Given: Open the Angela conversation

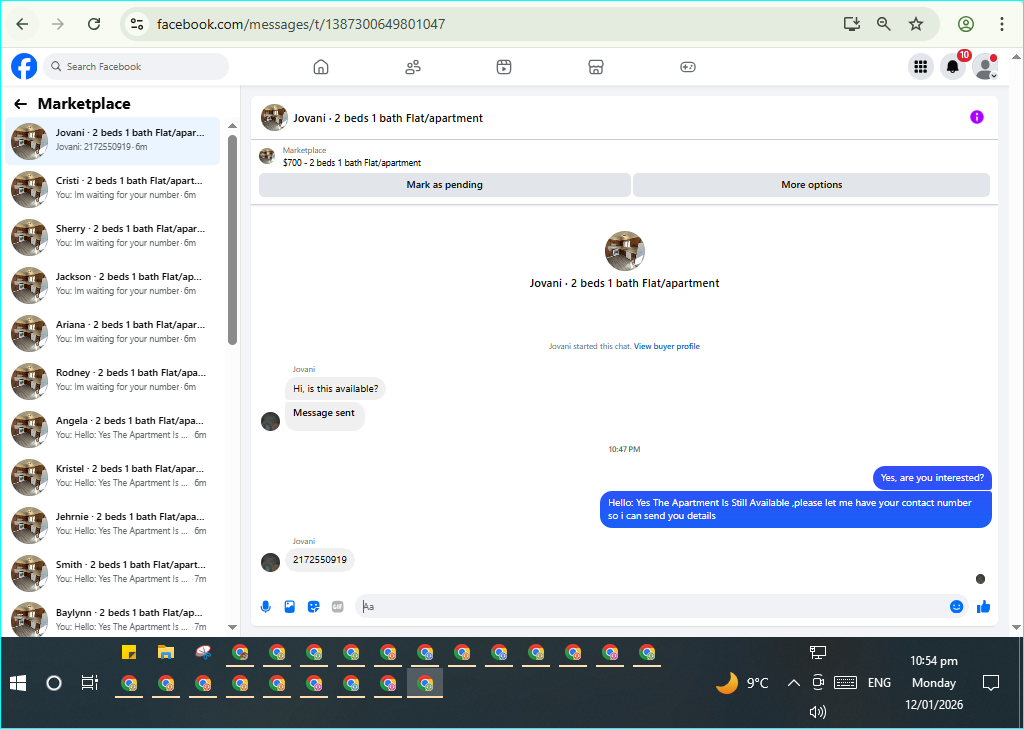Looking at the screenshot, I should [x=112, y=429].
